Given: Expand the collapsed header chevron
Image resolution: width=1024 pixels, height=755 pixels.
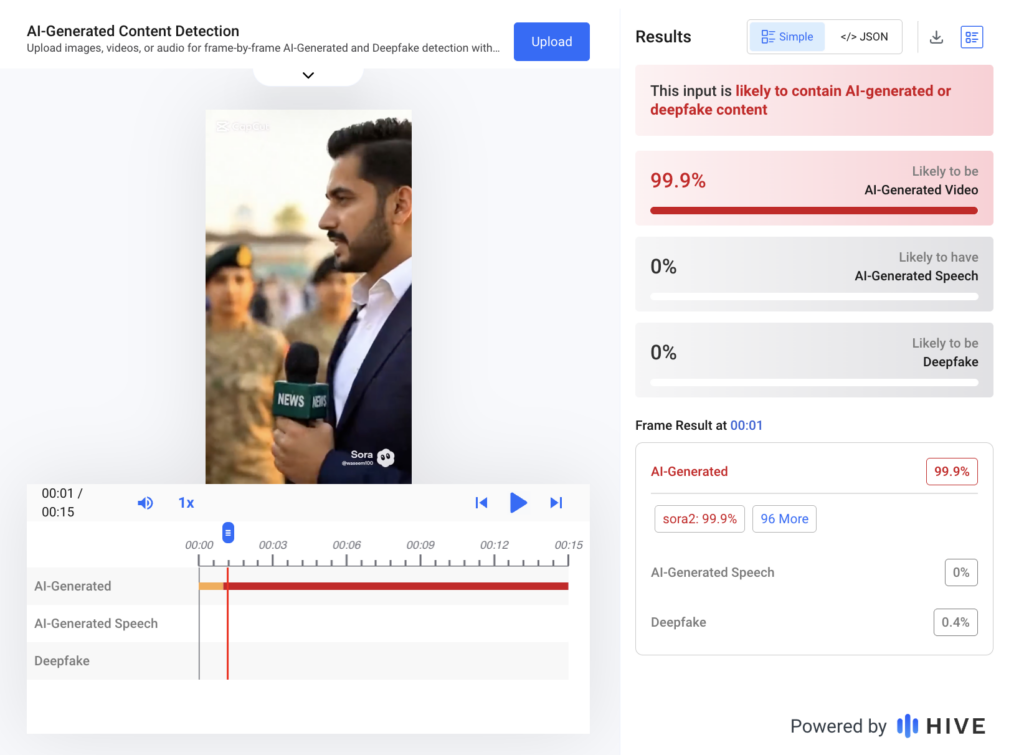Looking at the screenshot, I should click(308, 75).
